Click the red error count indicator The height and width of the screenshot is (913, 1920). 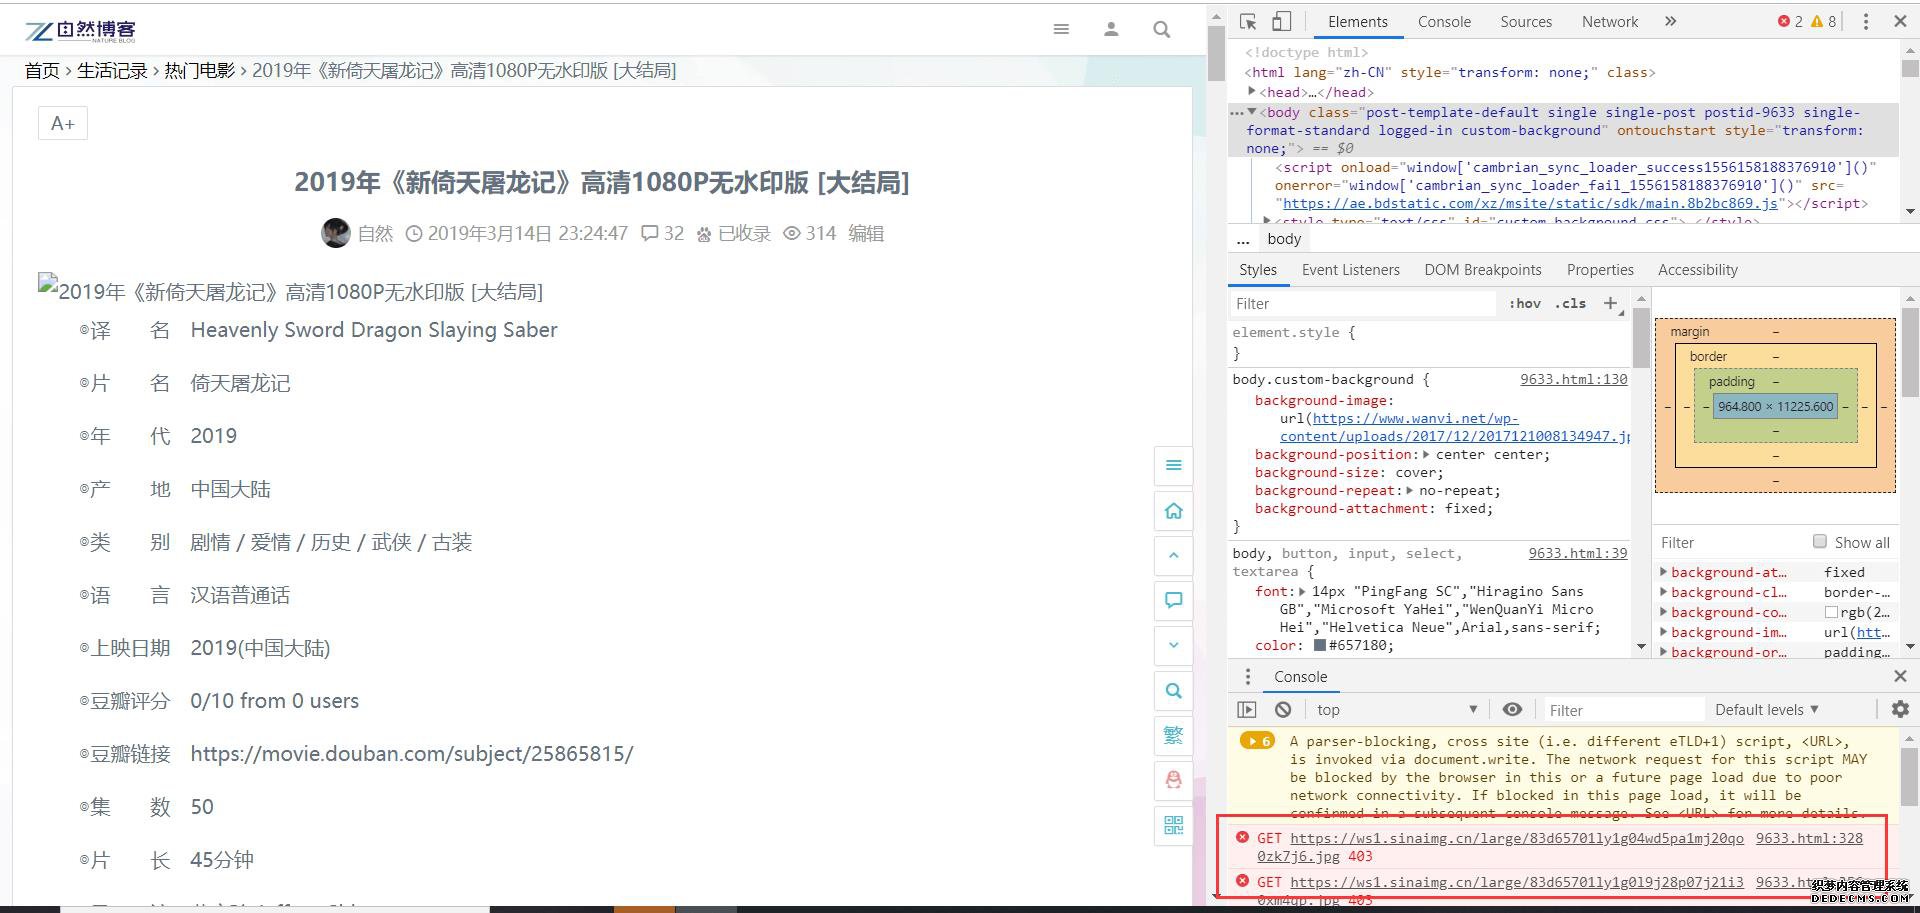click(x=1790, y=21)
